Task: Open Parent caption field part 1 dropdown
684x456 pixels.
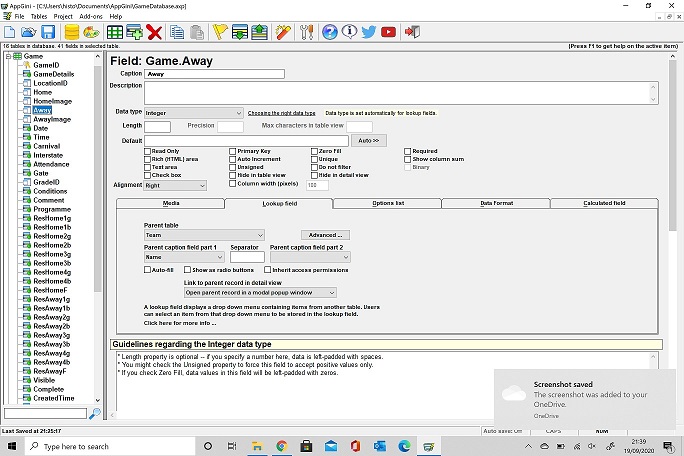Action: (184, 257)
